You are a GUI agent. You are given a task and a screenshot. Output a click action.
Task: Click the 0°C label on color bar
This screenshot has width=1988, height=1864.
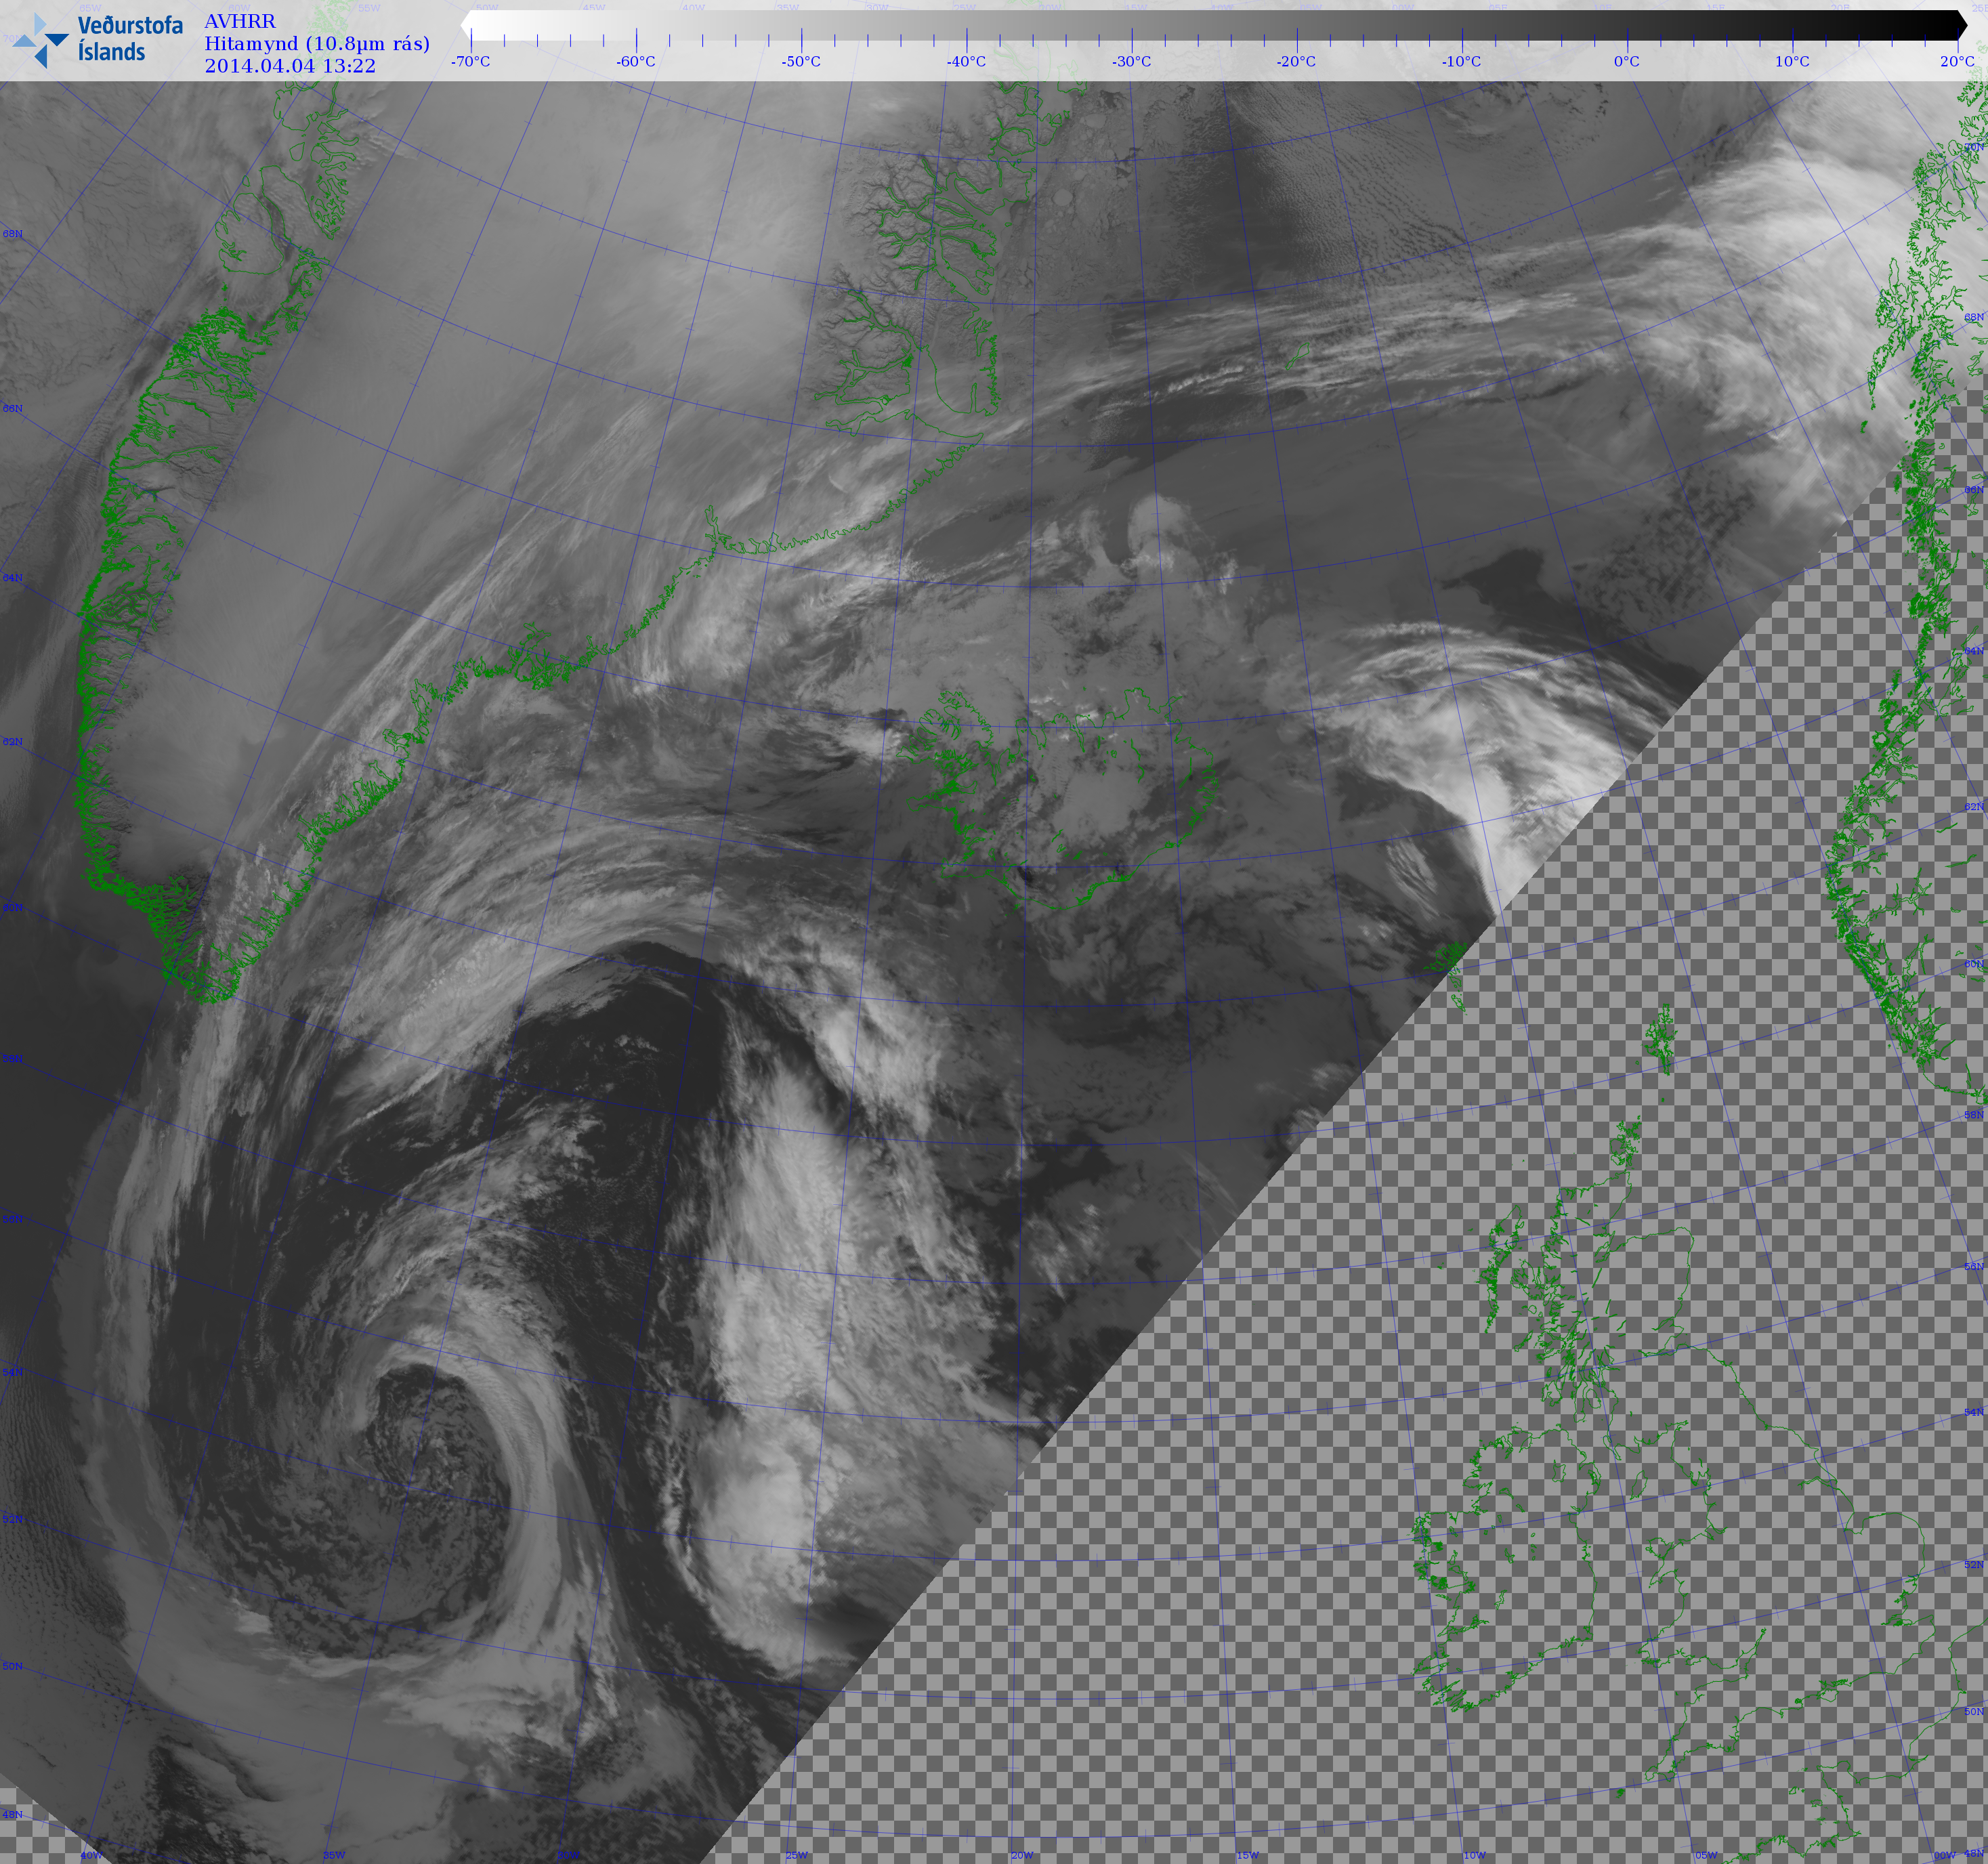[1627, 62]
